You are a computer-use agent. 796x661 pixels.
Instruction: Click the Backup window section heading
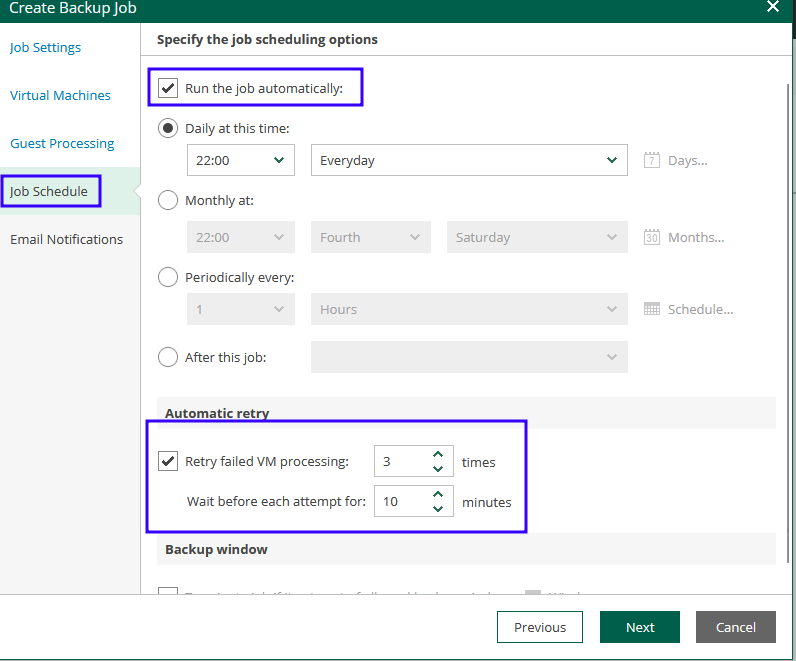[216, 549]
